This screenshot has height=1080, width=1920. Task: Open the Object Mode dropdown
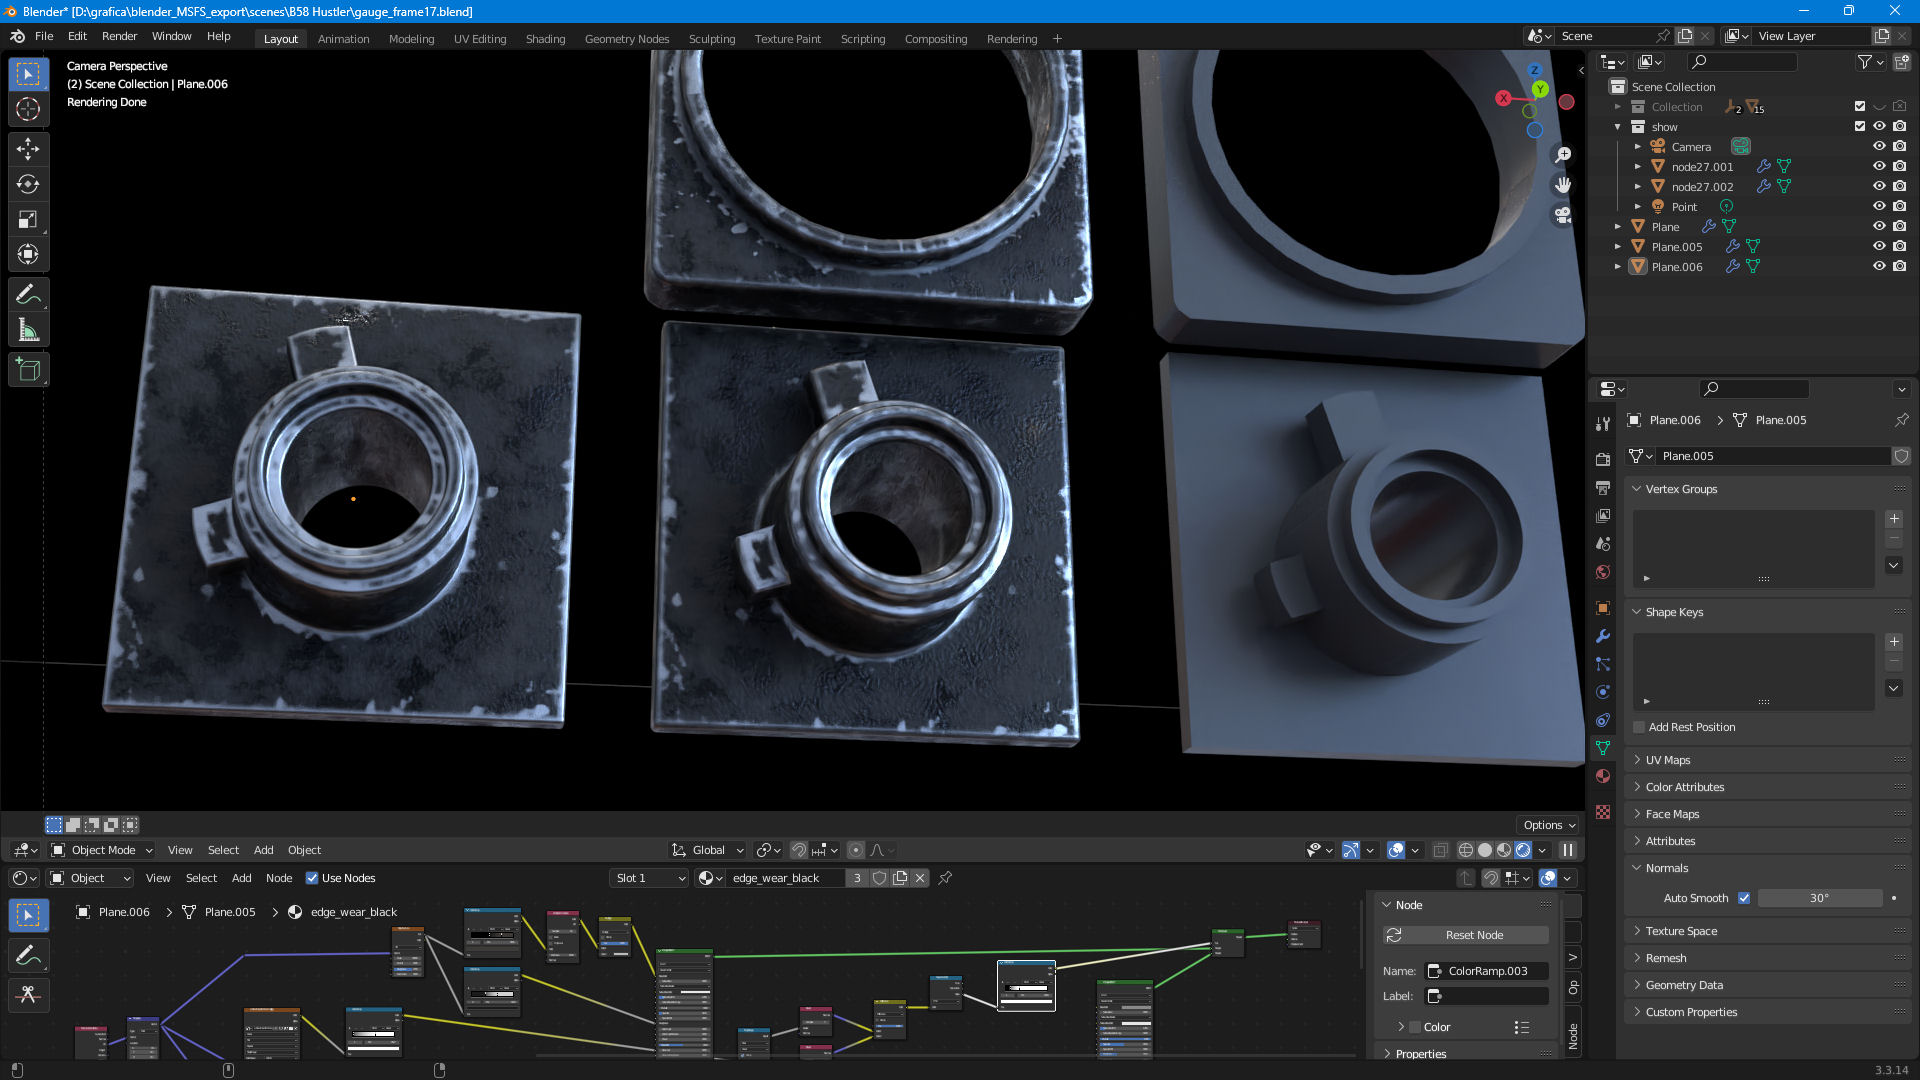102,850
